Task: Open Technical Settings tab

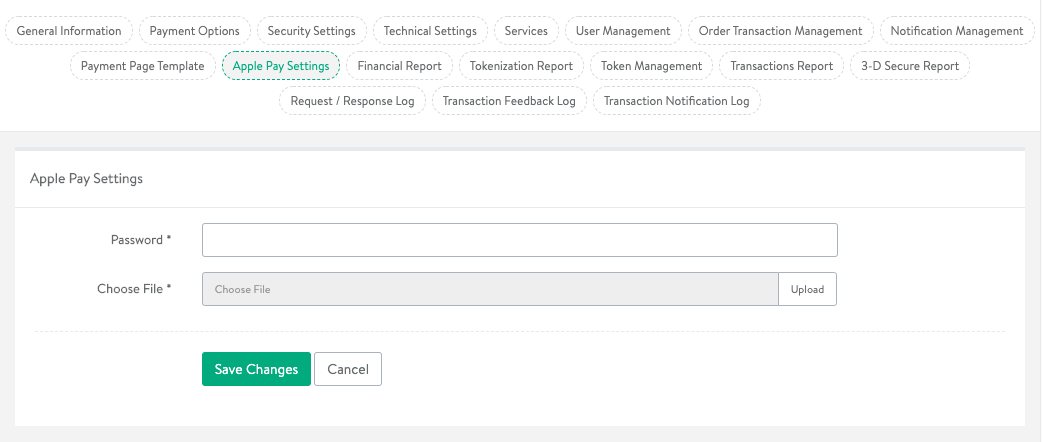Action: [x=430, y=31]
